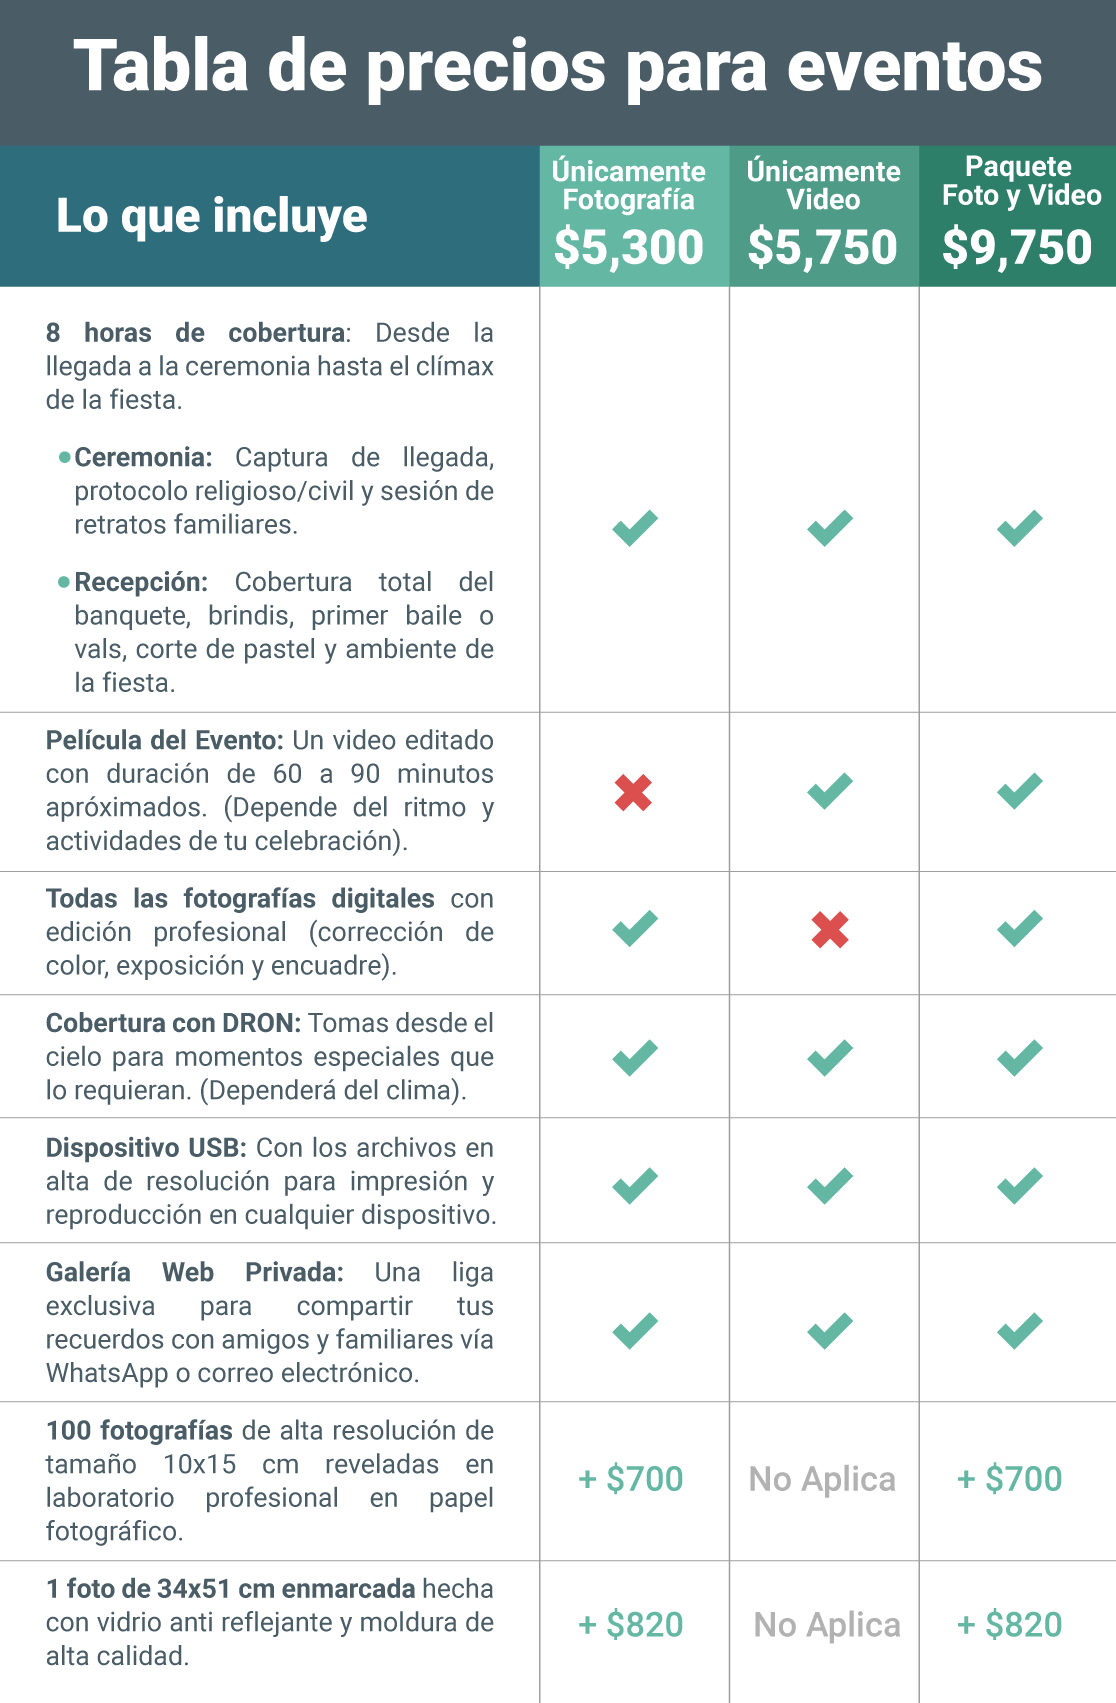Viewport: 1116px width, 1703px height.
Task: Click Video checkmark in Galería Web Privada row
Action: pos(830,1330)
